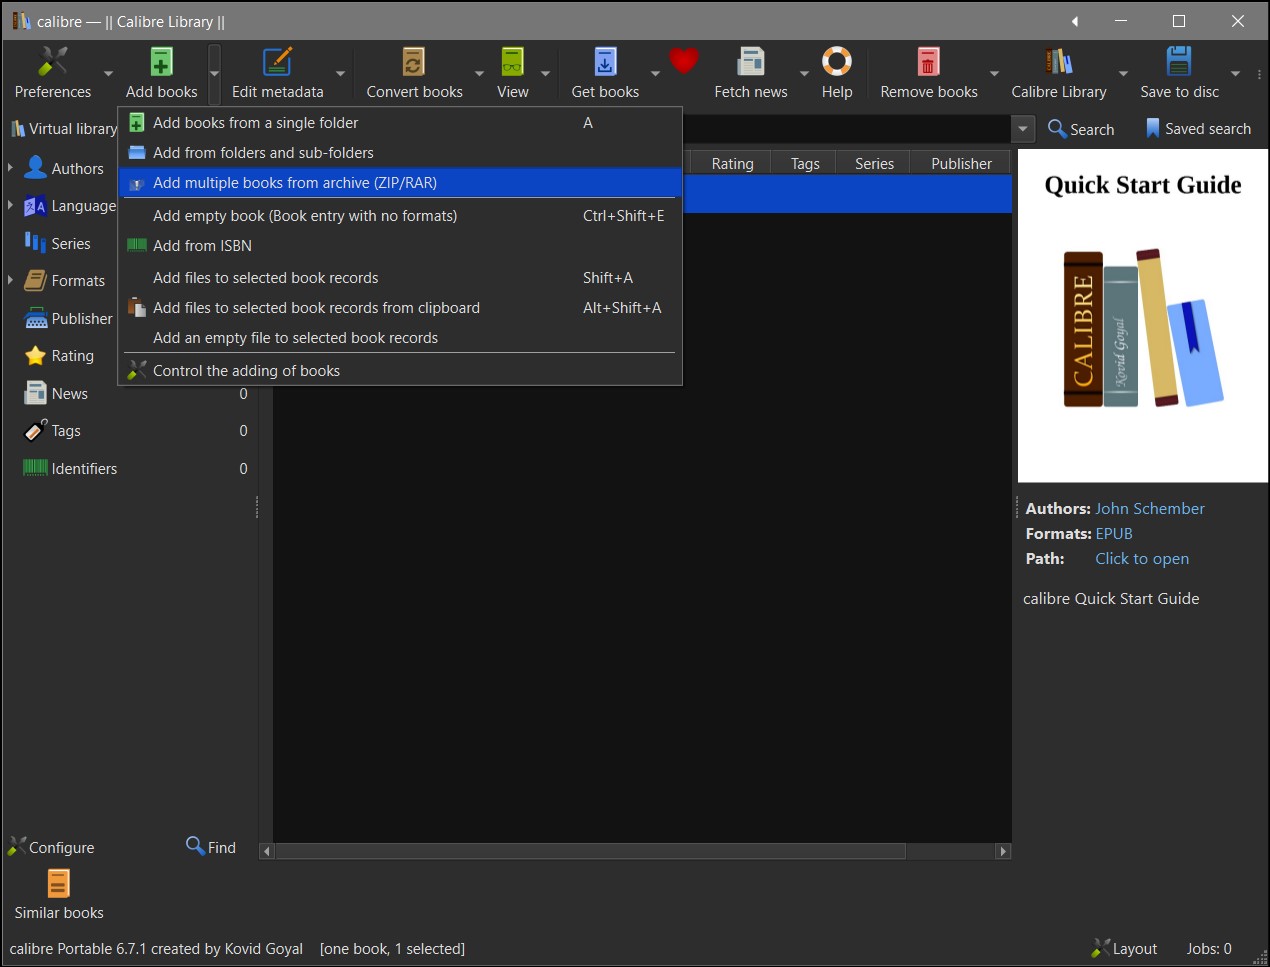This screenshot has width=1270, height=967.
Task: Click the Save to disc icon
Action: (1179, 63)
